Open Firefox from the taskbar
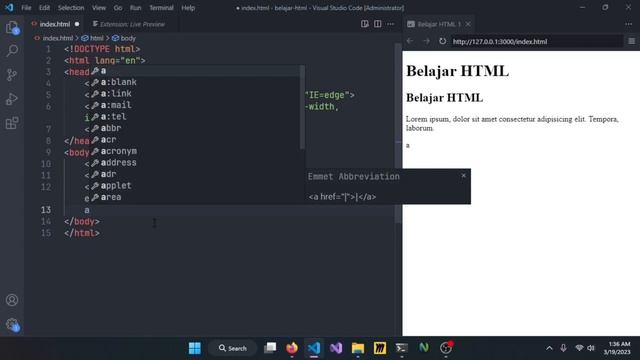 pos(292,348)
